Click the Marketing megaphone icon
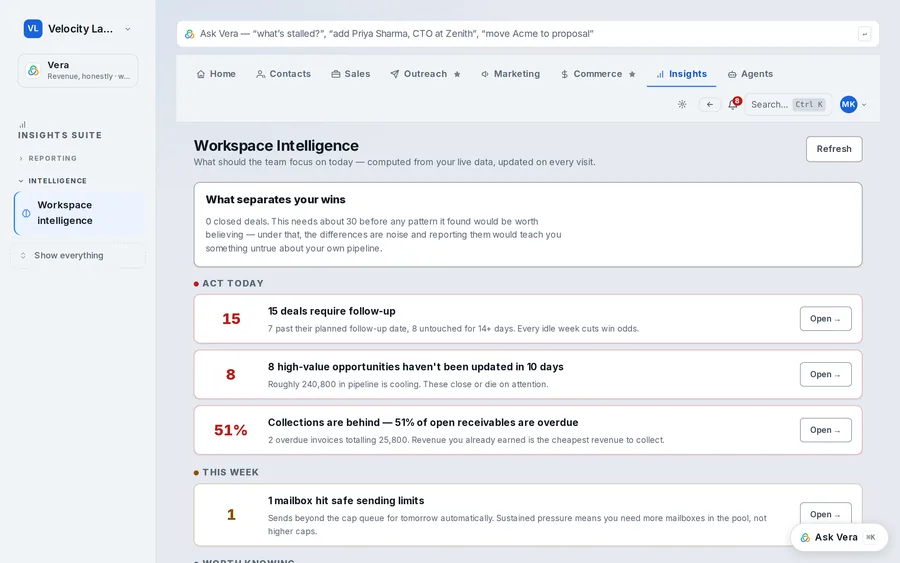Image resolution: width=900 pixels, height=563 pixels. click(x=485, y=74)
